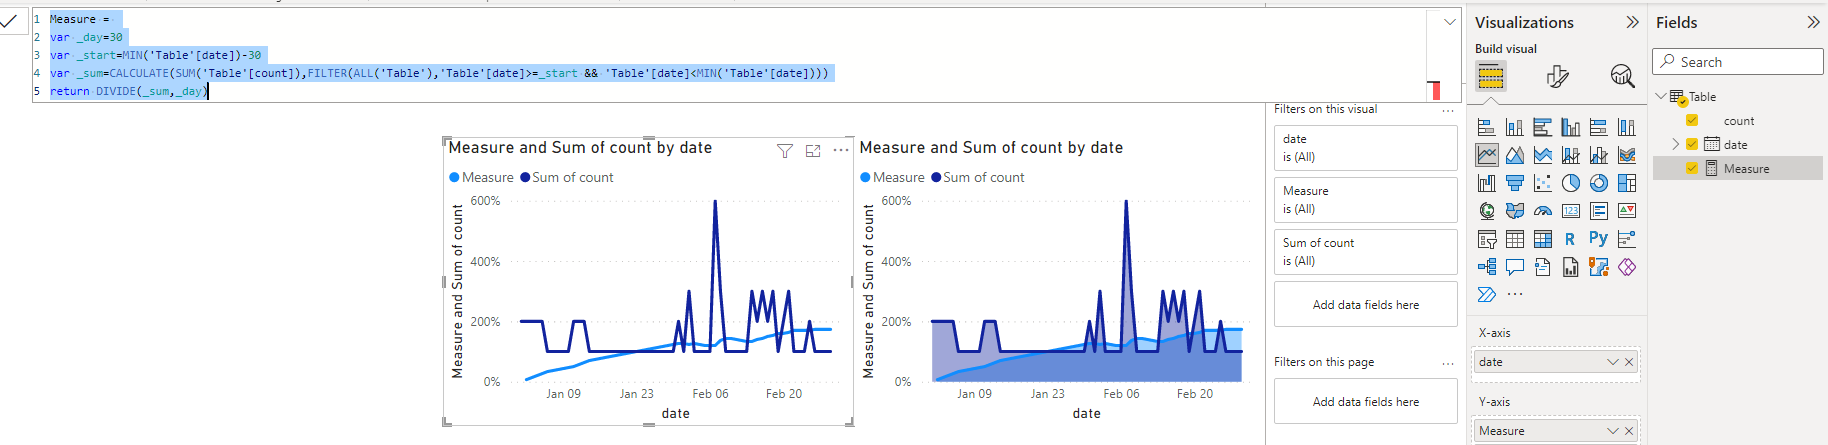Expand the formula bar with the chevron
This screenshot has height=445, width=1828.
pos(1450,22)
